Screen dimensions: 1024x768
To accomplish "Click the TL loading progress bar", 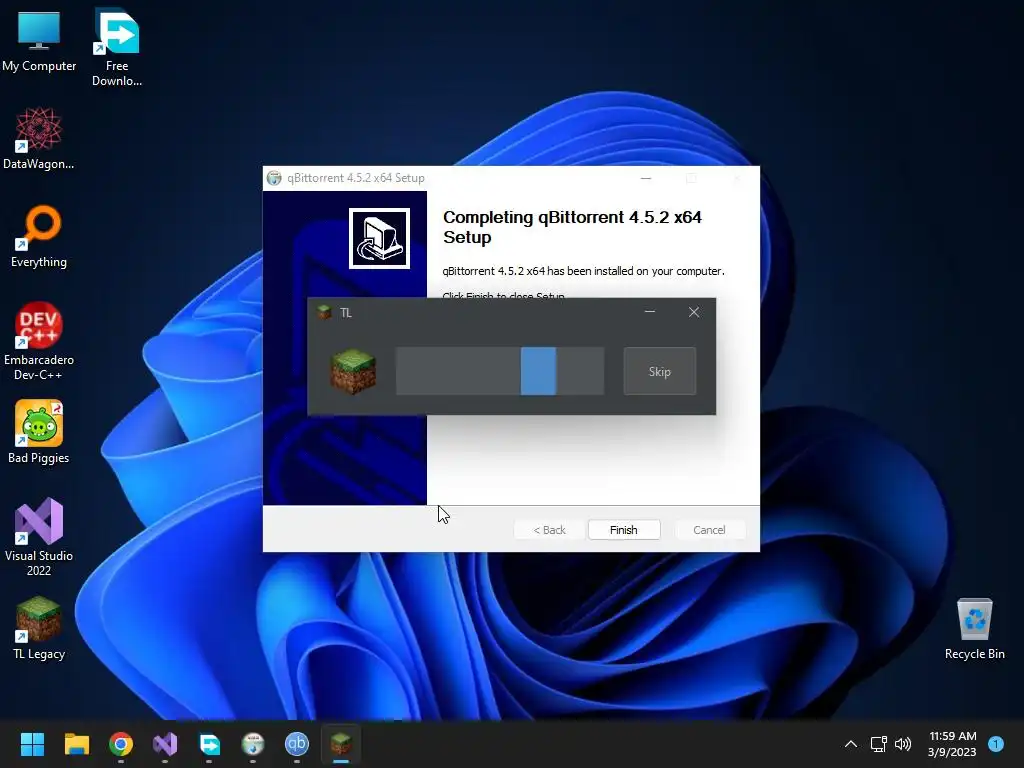I will pos(500,372).
